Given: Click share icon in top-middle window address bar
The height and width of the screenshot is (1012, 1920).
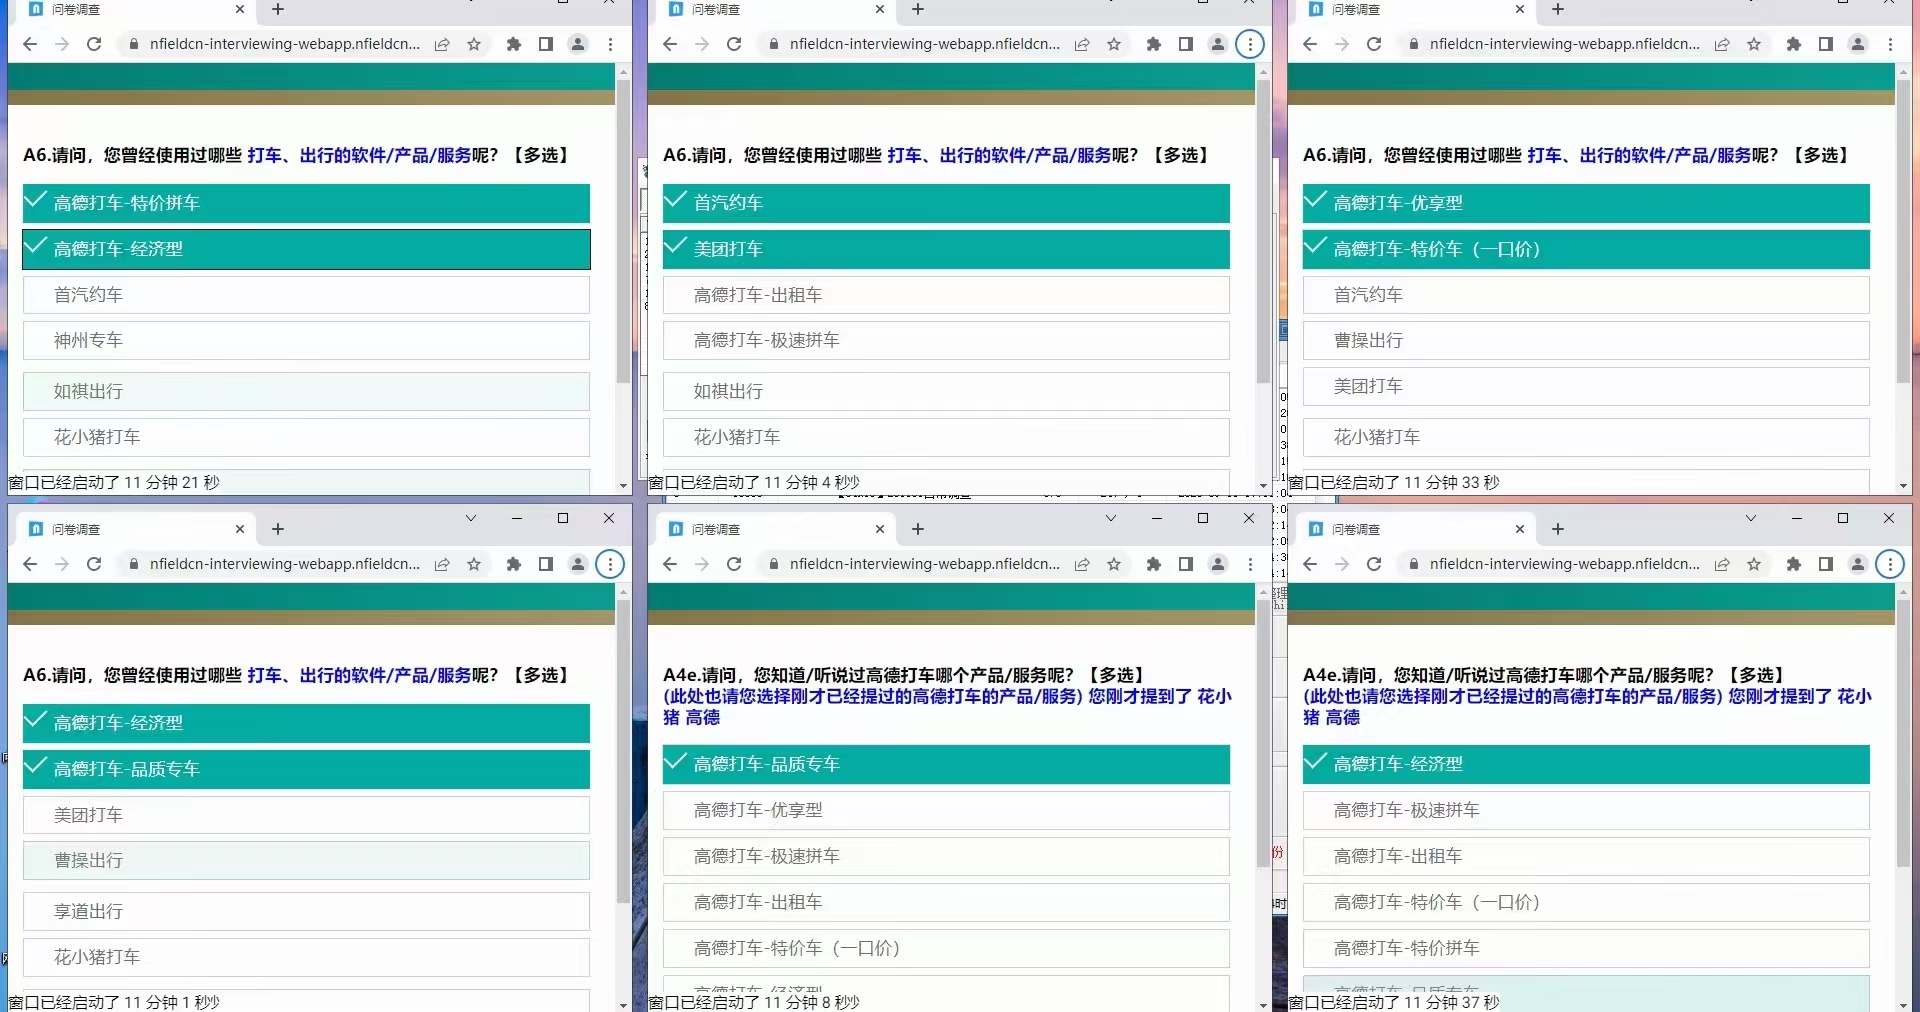Looking at the screenshot, I should point(1082,44).
